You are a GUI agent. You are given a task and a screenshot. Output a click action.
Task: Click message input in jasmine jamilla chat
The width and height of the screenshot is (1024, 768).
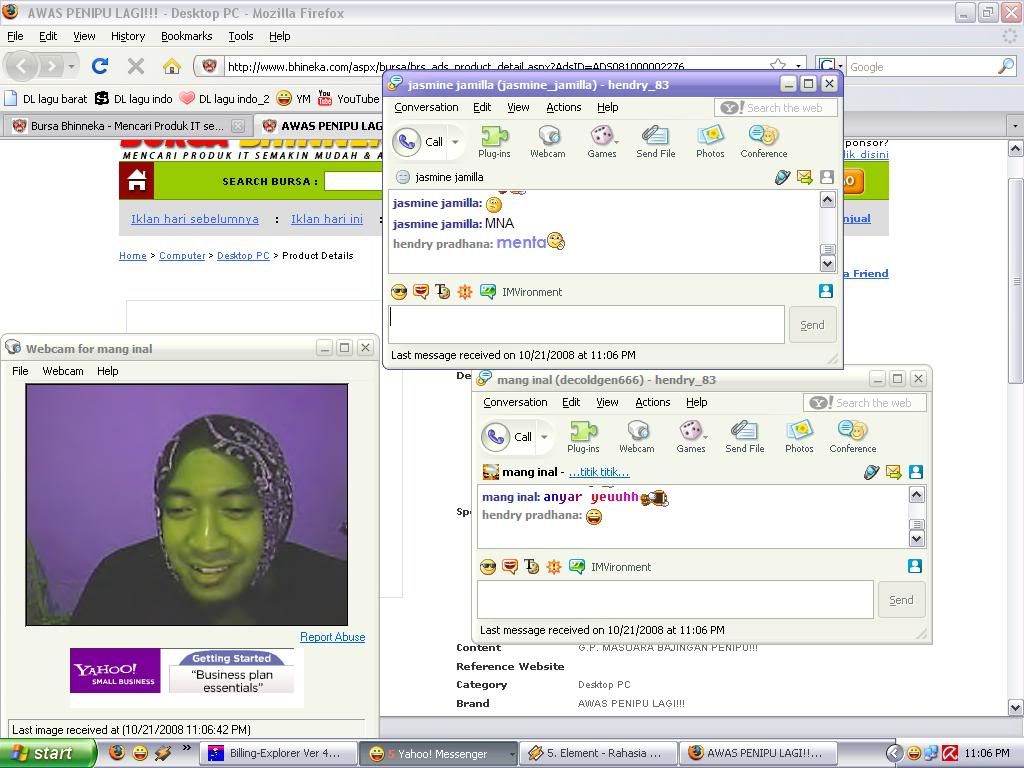tap(586, 324)
